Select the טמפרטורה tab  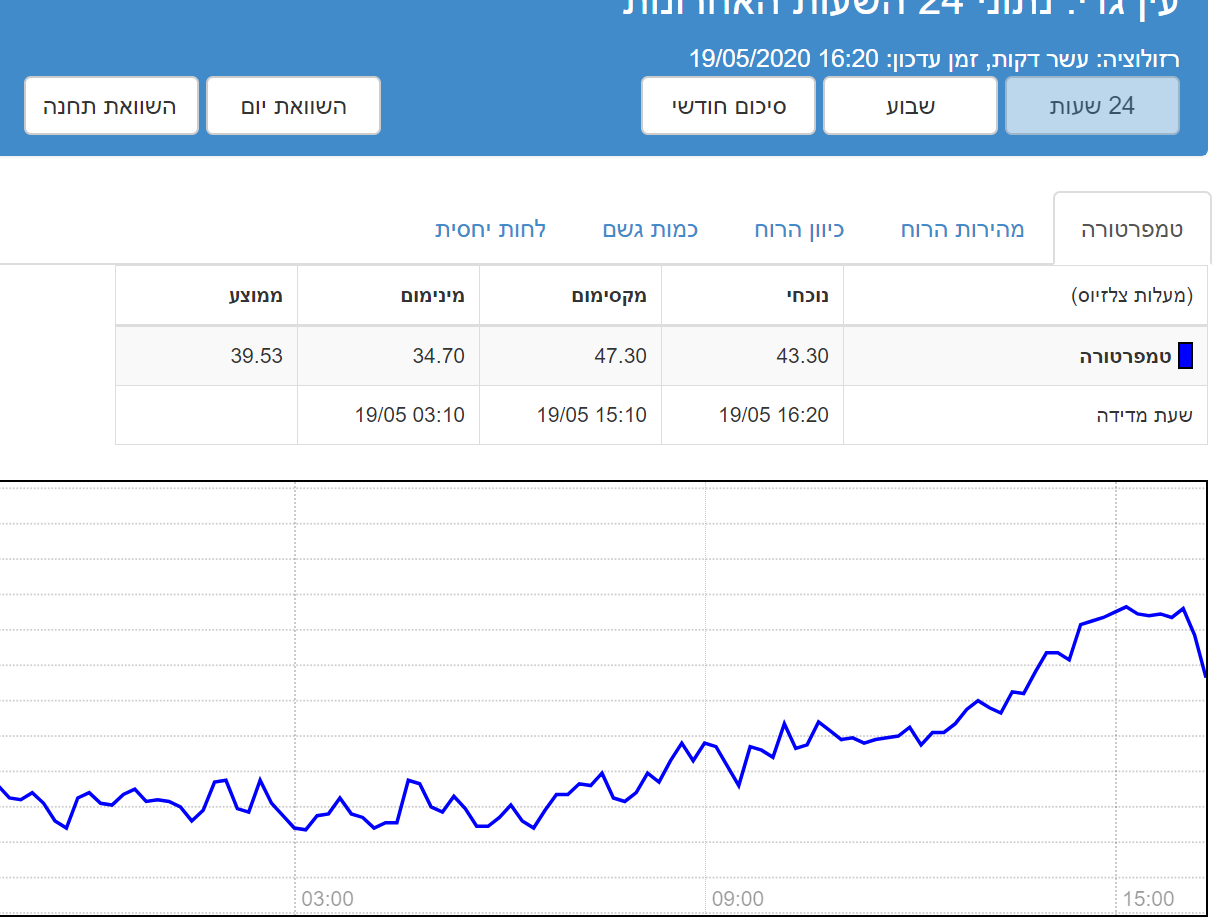click(x=1132, y=230)
